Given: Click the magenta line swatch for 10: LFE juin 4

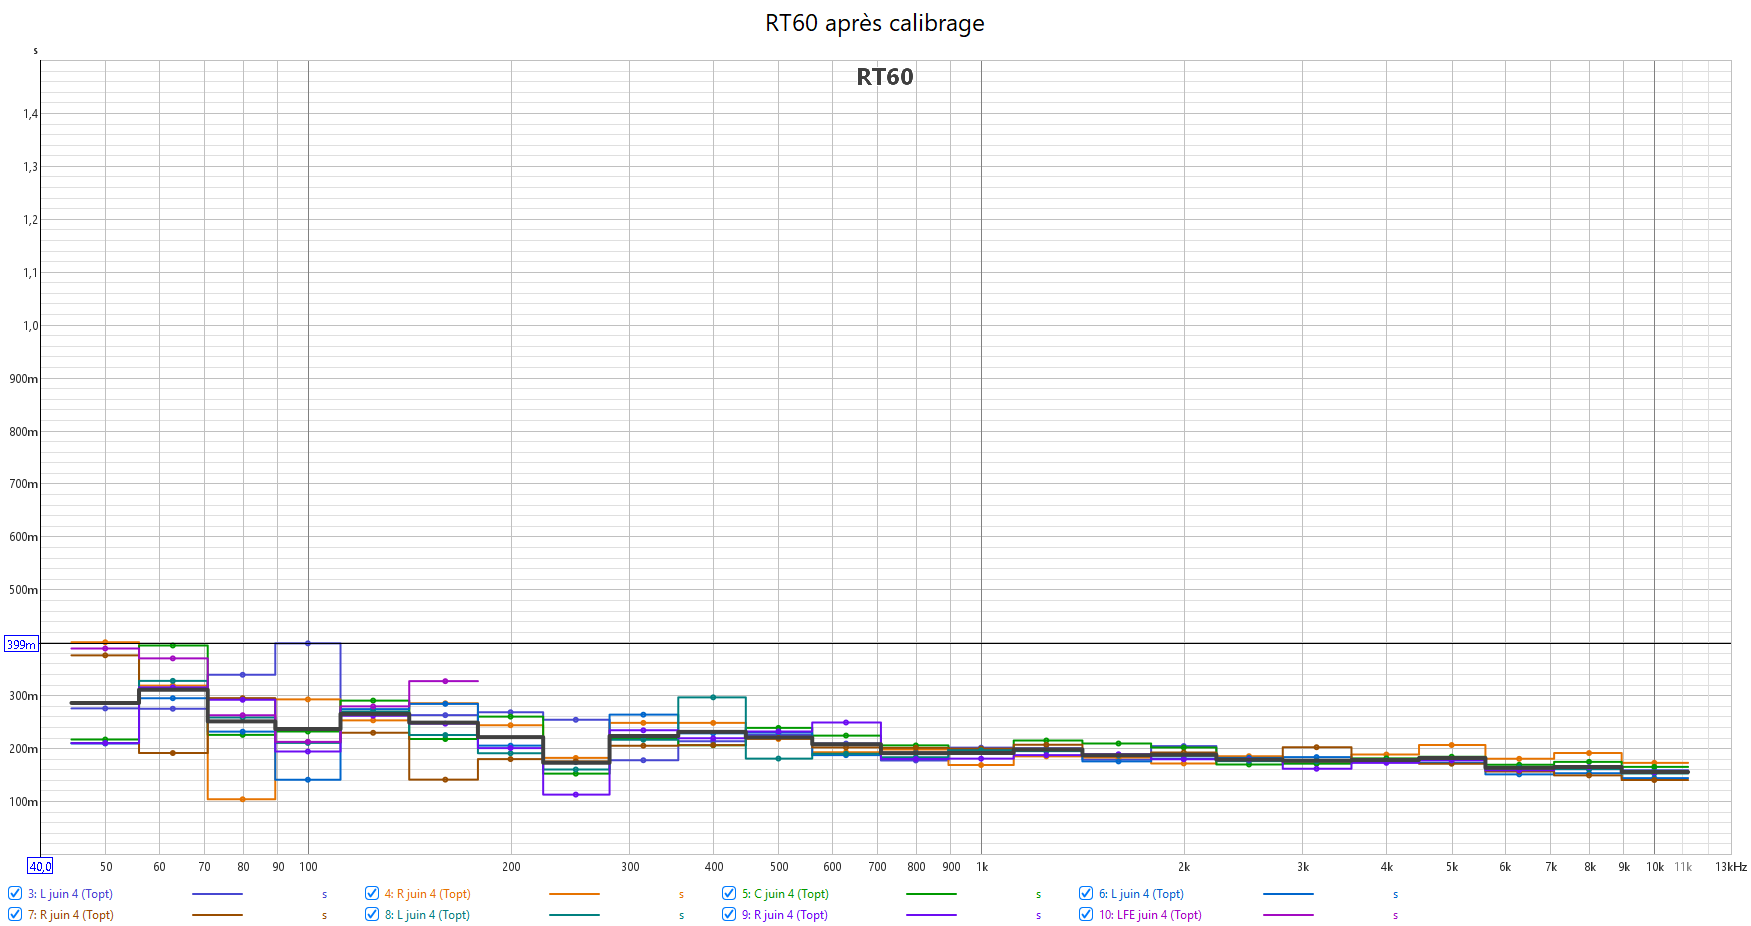Looking at the screenshot, I should (x=1288, y=915).
